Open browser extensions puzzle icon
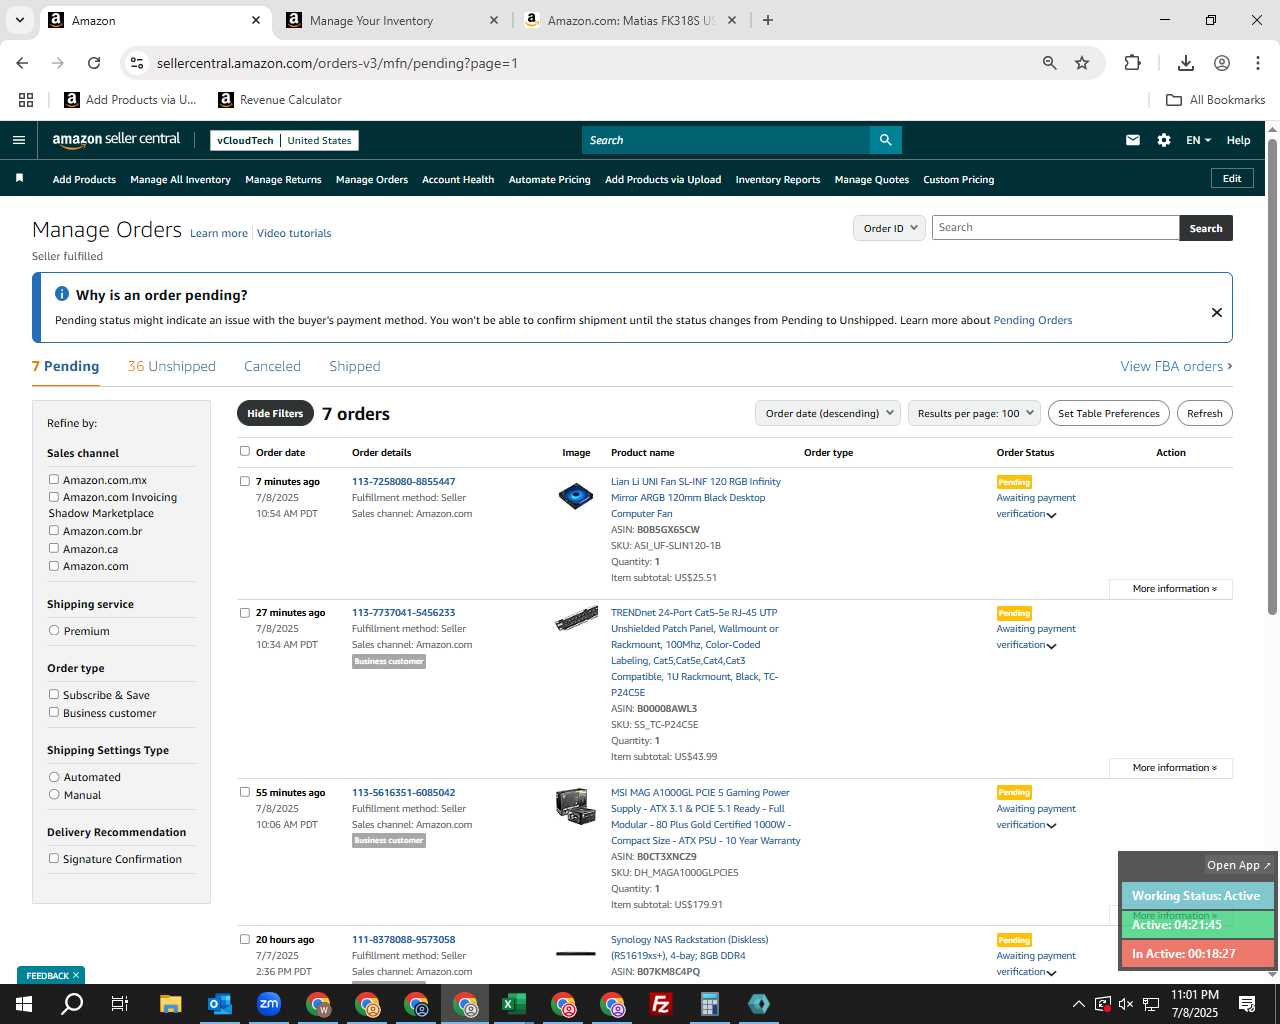 (x=1132, y=63)
